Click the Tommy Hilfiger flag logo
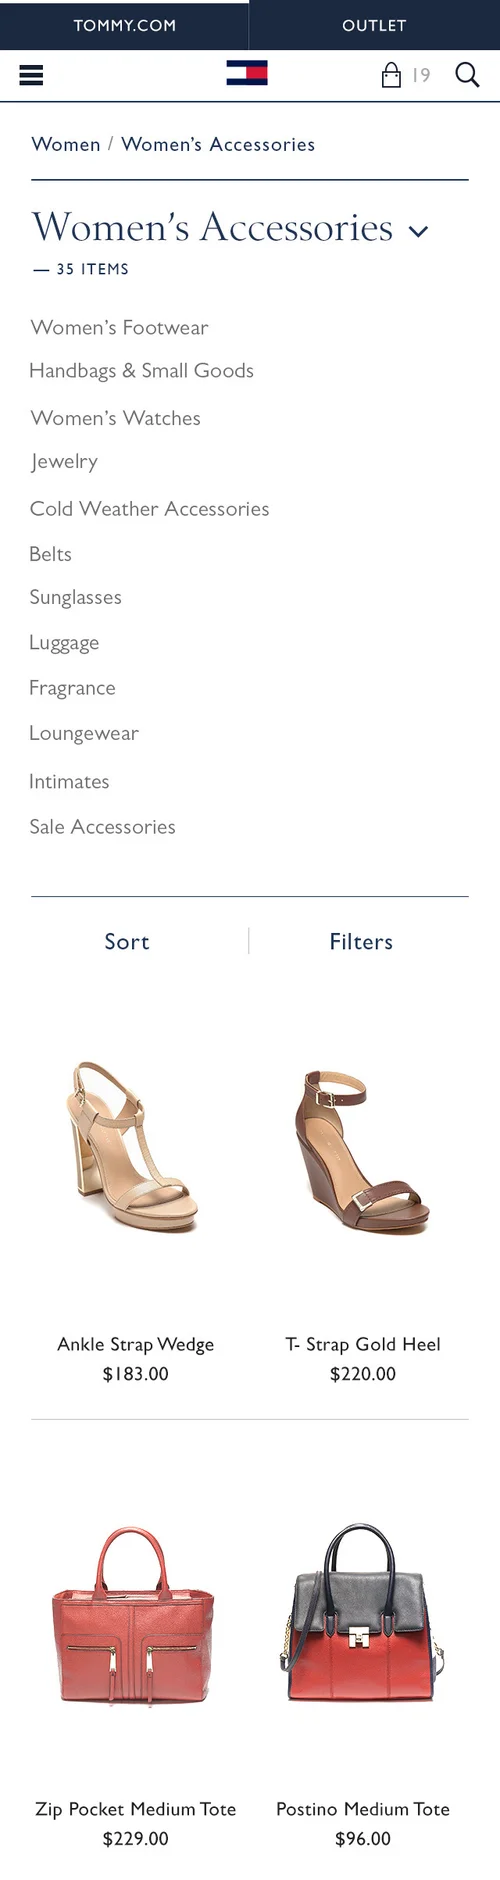This screenshot has width=500, height=1880. tap(247, 73)
